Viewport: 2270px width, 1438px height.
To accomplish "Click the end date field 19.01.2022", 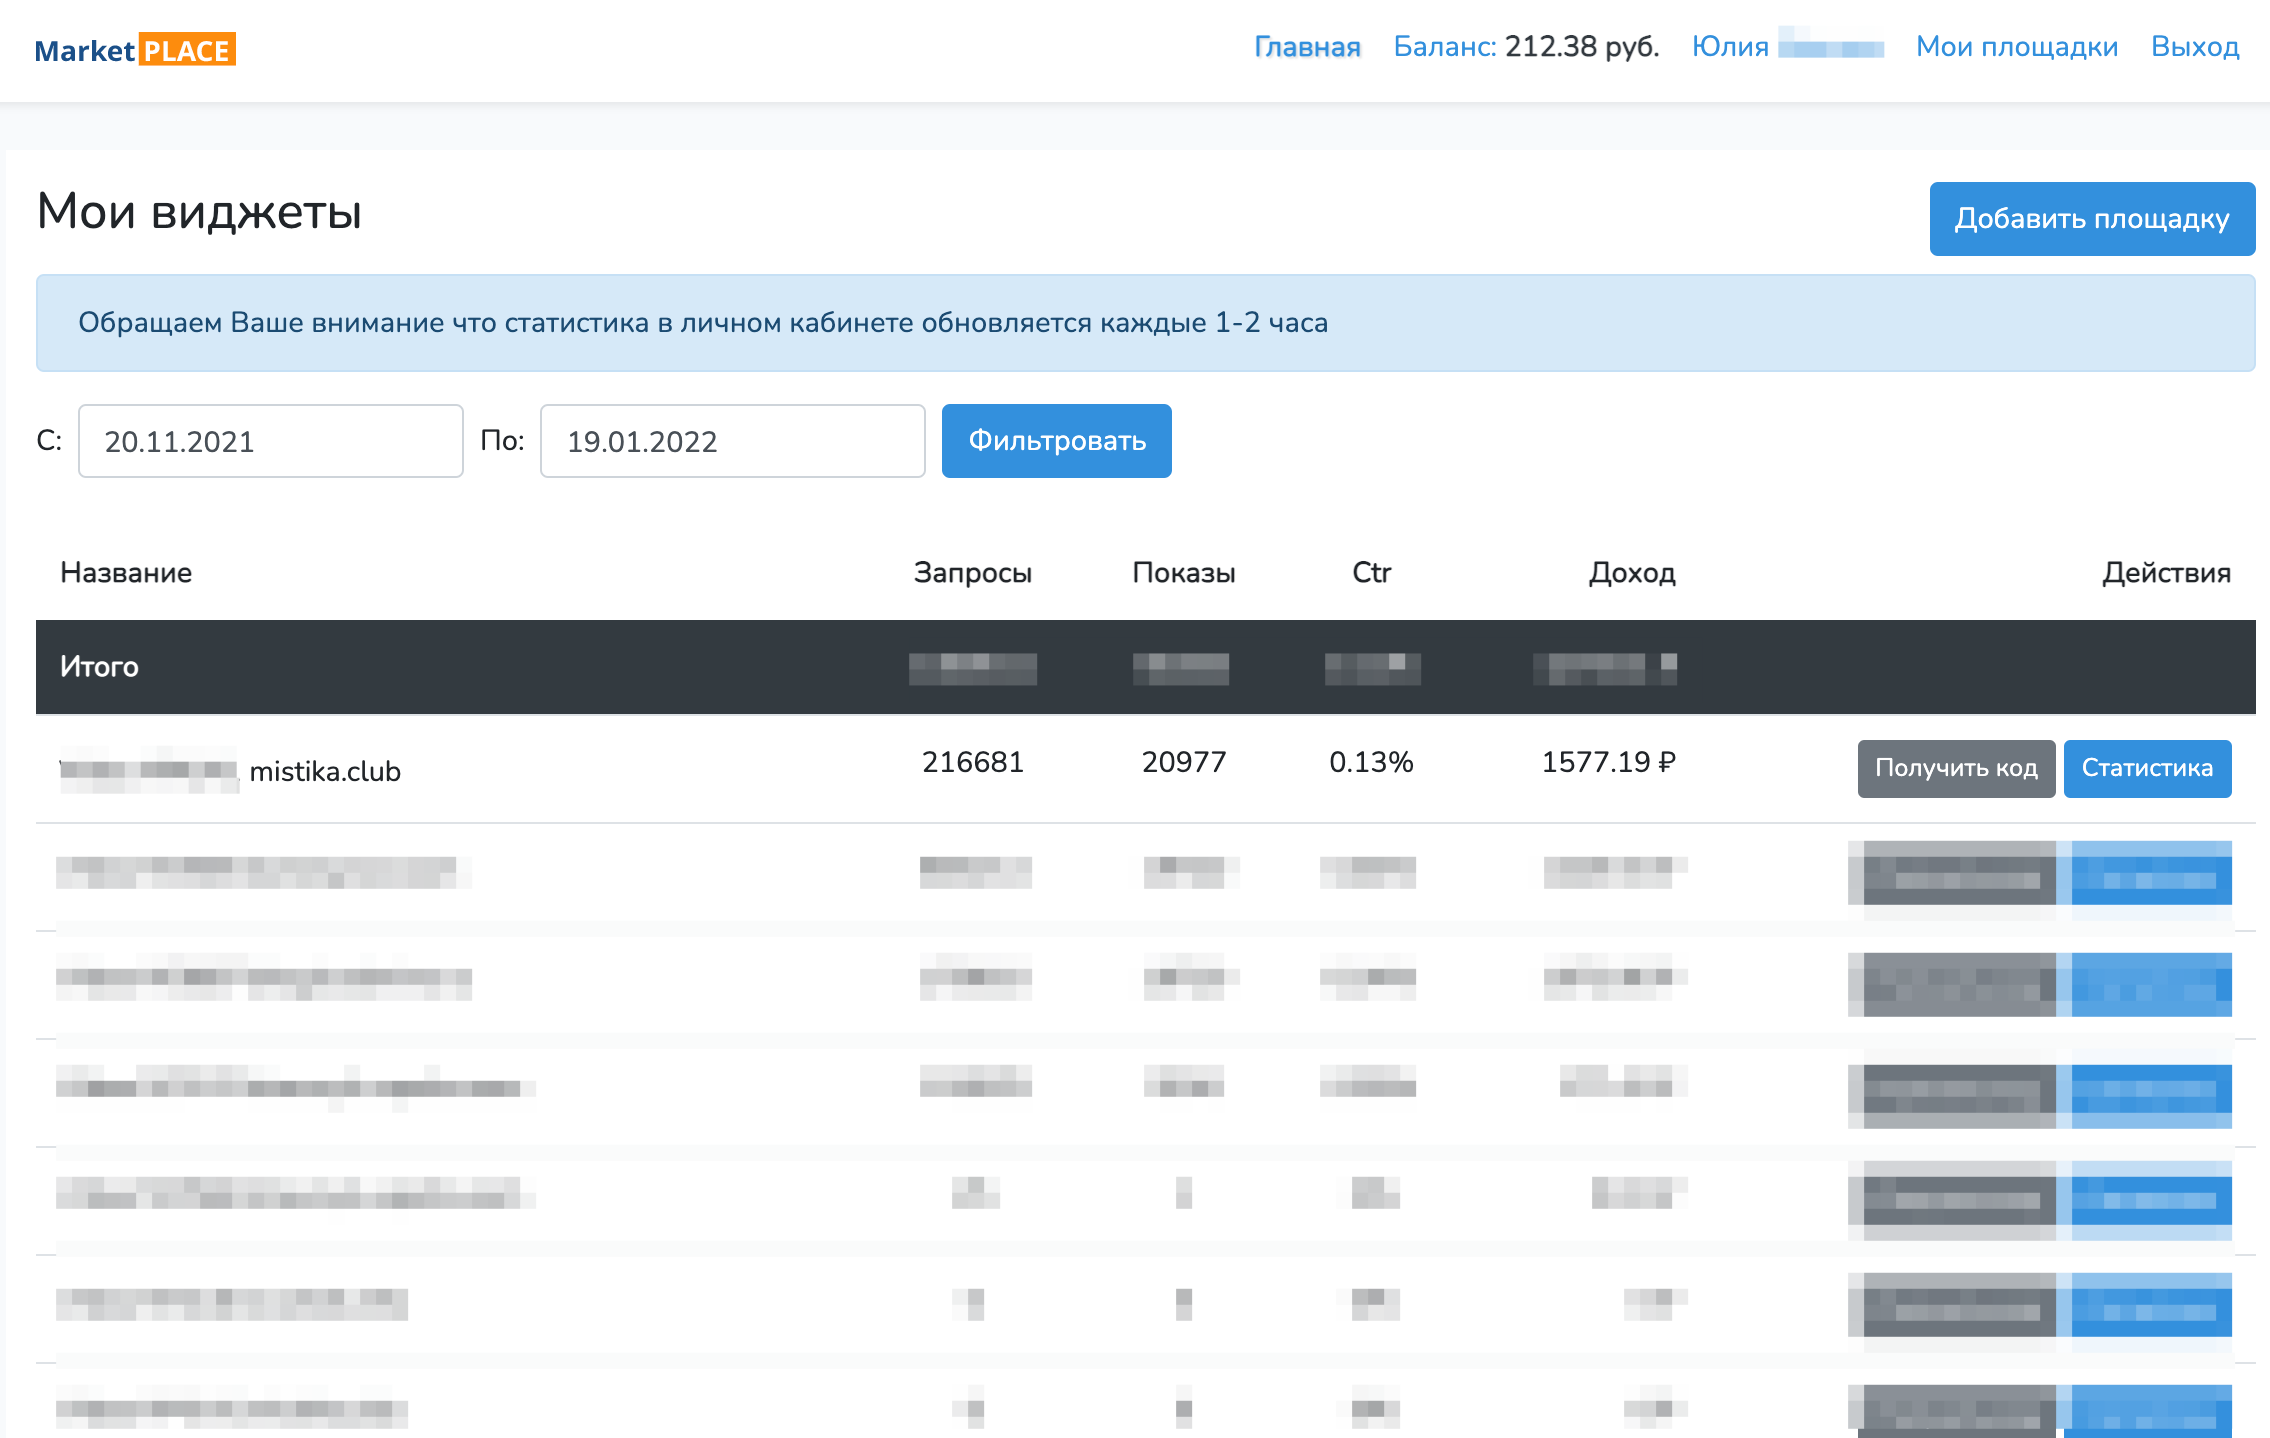I will click(732, 441).
